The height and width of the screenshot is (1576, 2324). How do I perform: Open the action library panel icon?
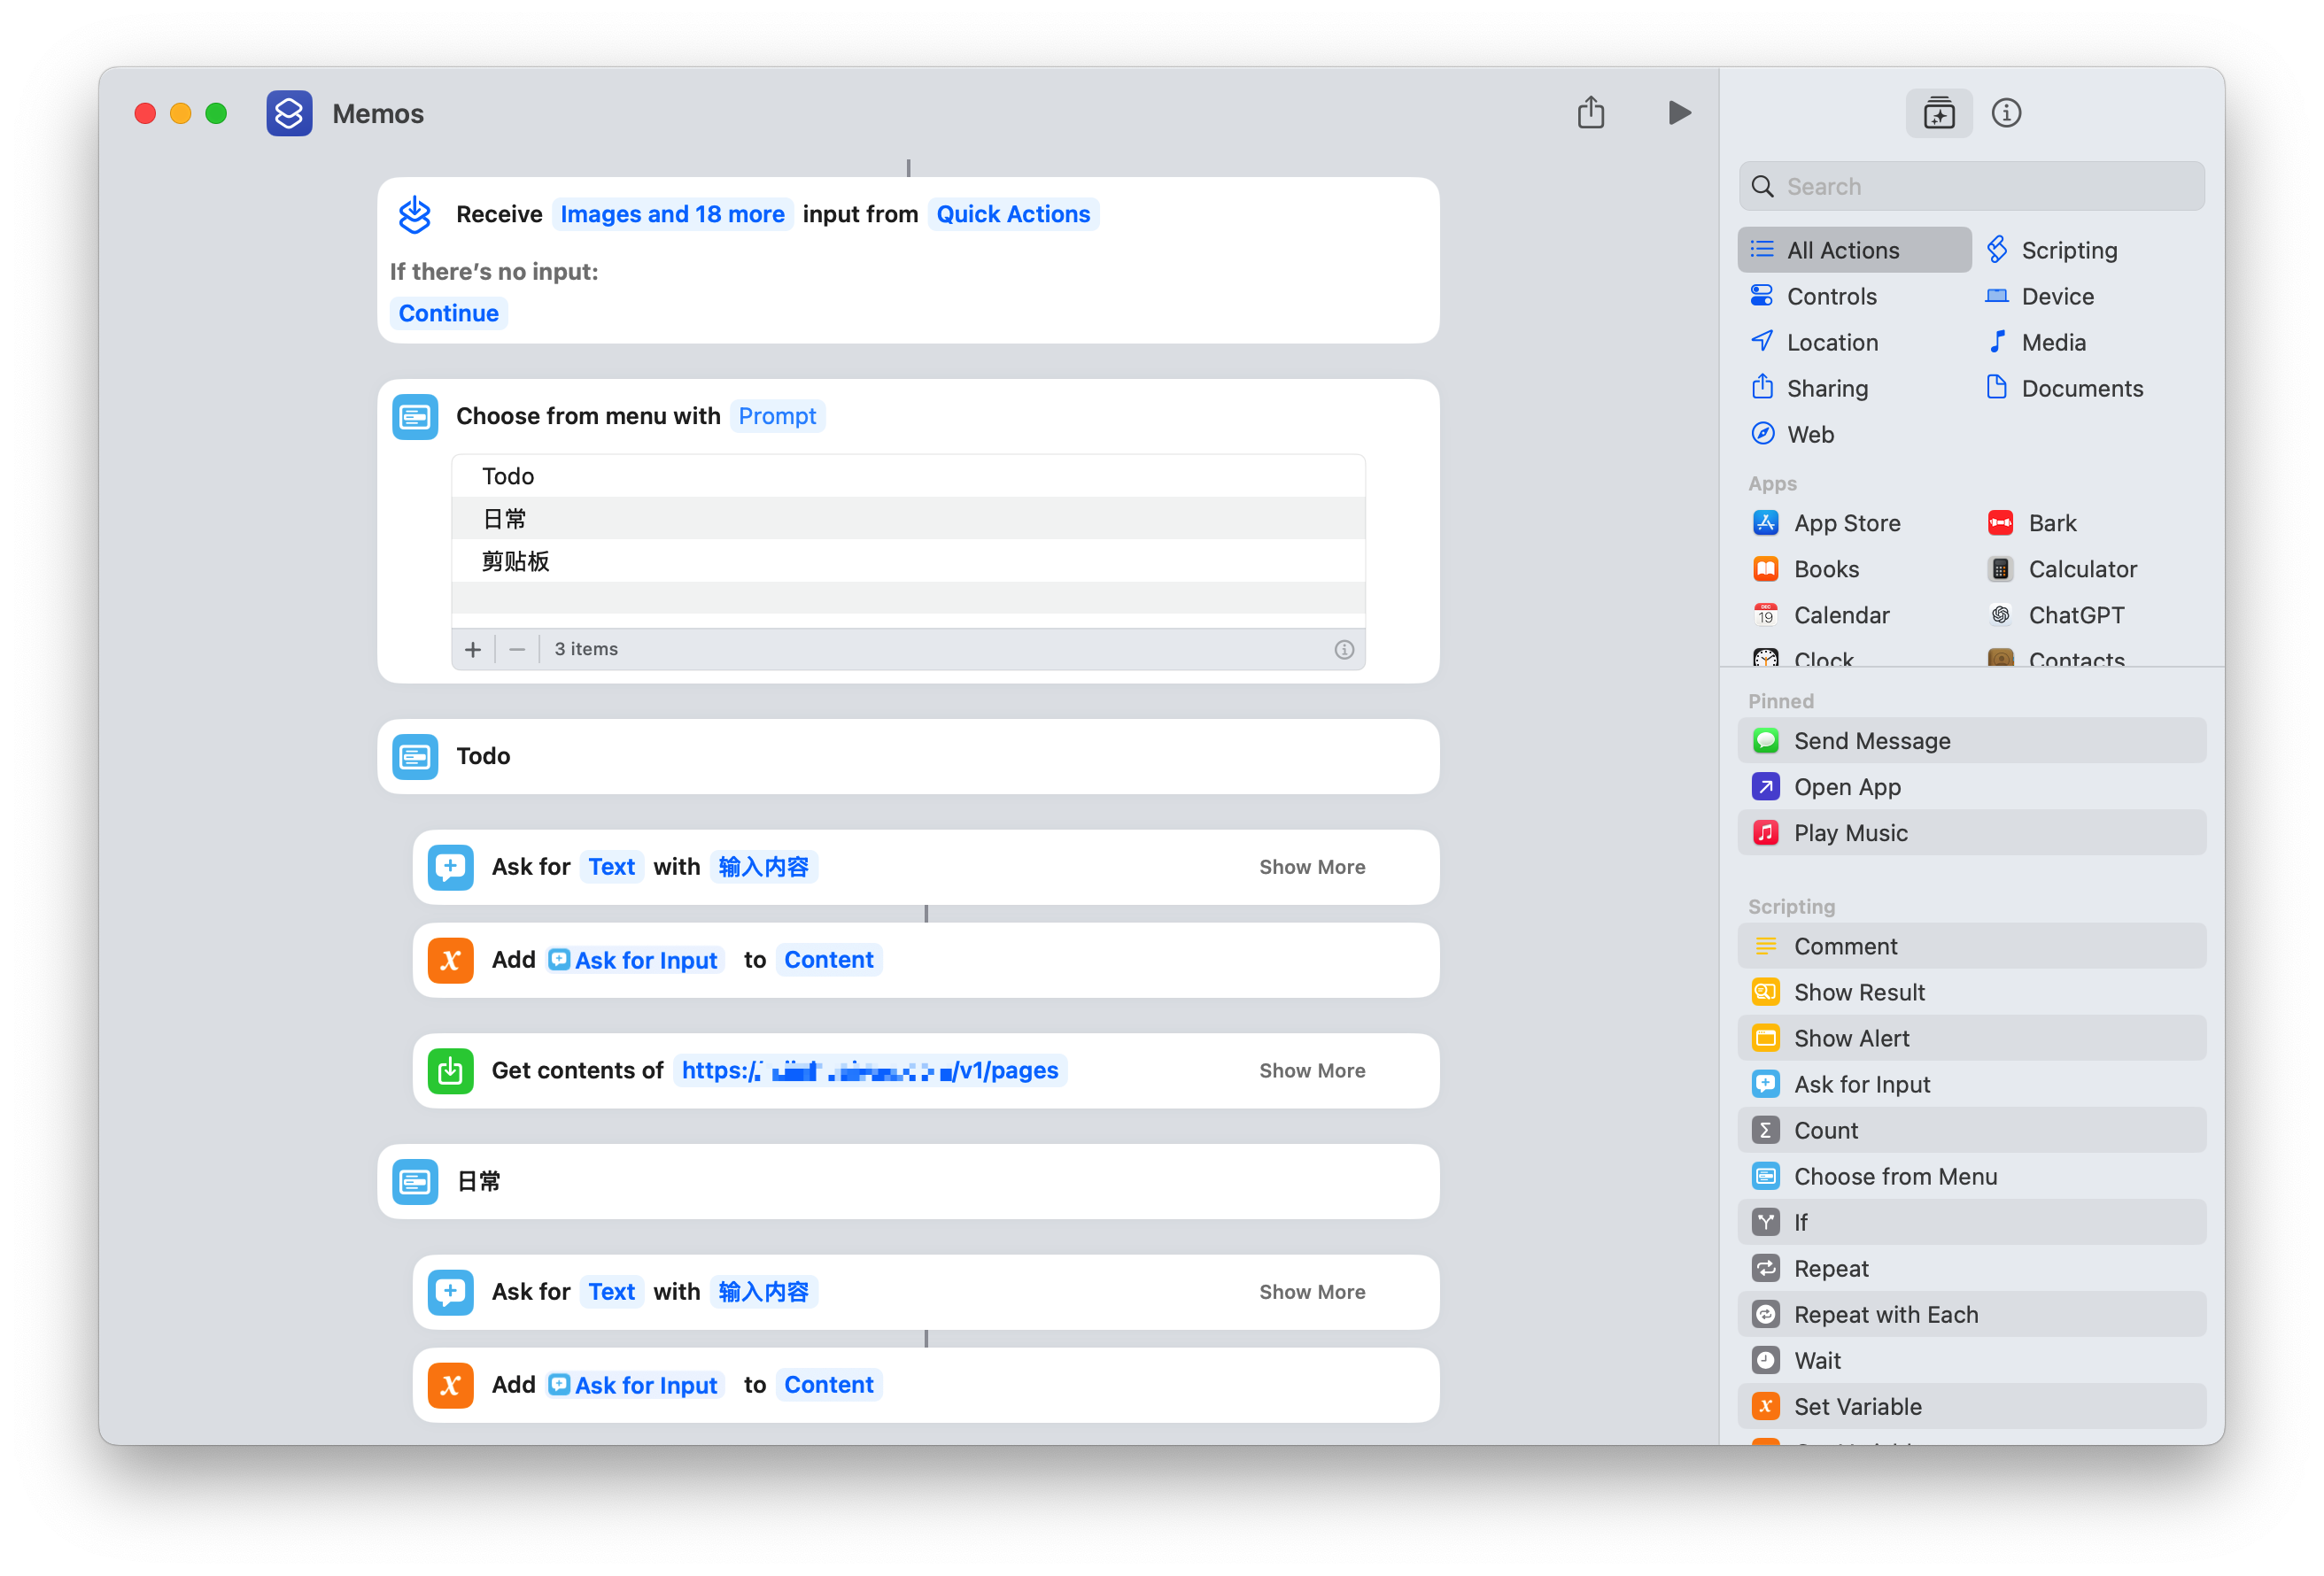click(1938, 113)
